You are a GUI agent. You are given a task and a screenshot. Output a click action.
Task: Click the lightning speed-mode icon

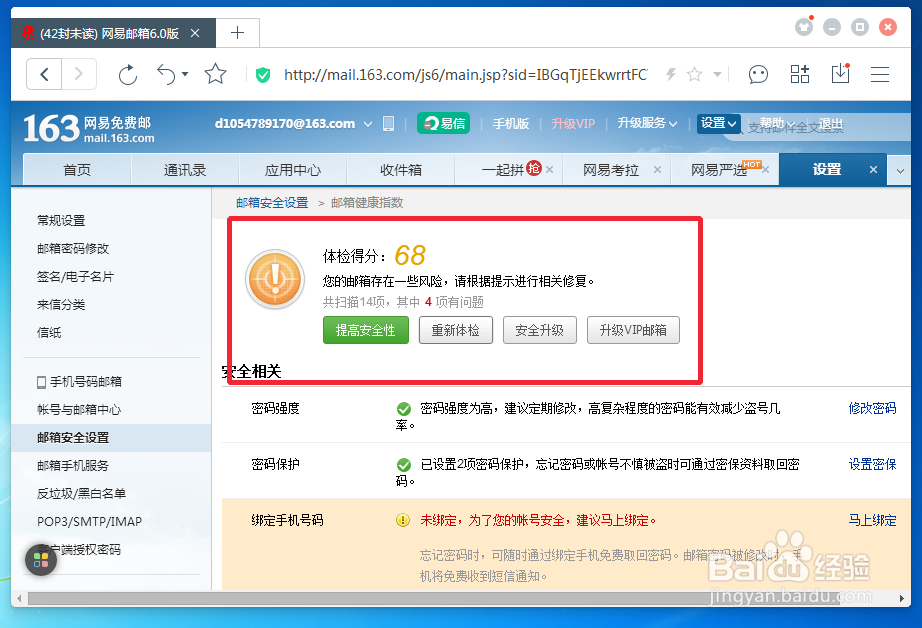point(671,74)
